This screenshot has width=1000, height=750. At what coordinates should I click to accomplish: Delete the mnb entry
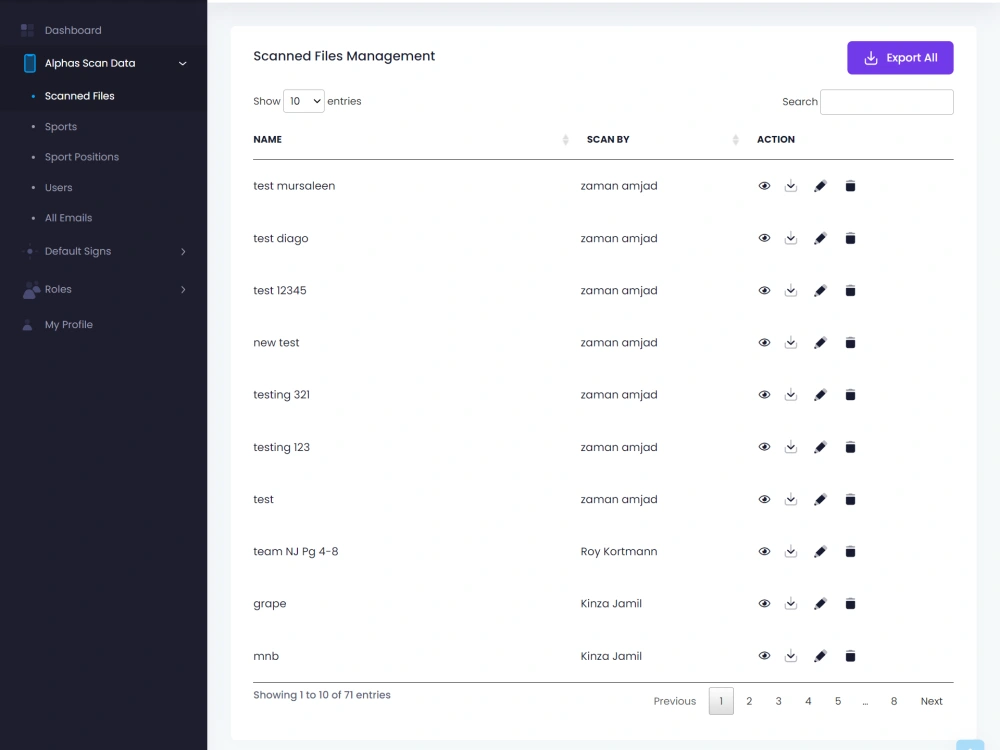point(850,656)
